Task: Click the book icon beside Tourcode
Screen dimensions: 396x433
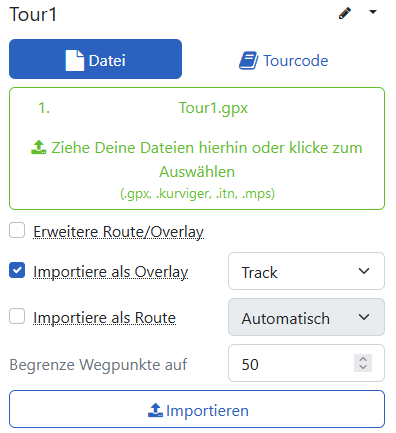Action: [x=248, y=60]
